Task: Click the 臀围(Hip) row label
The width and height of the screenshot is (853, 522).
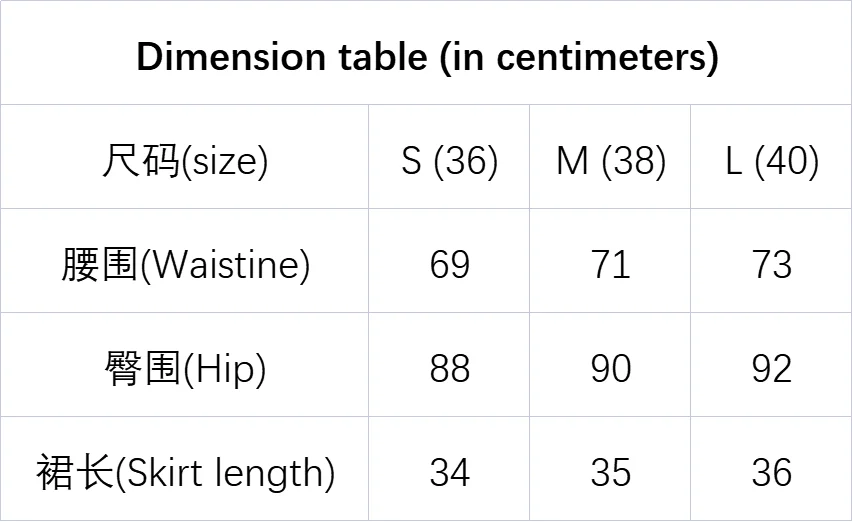Action: pos(185,369)
